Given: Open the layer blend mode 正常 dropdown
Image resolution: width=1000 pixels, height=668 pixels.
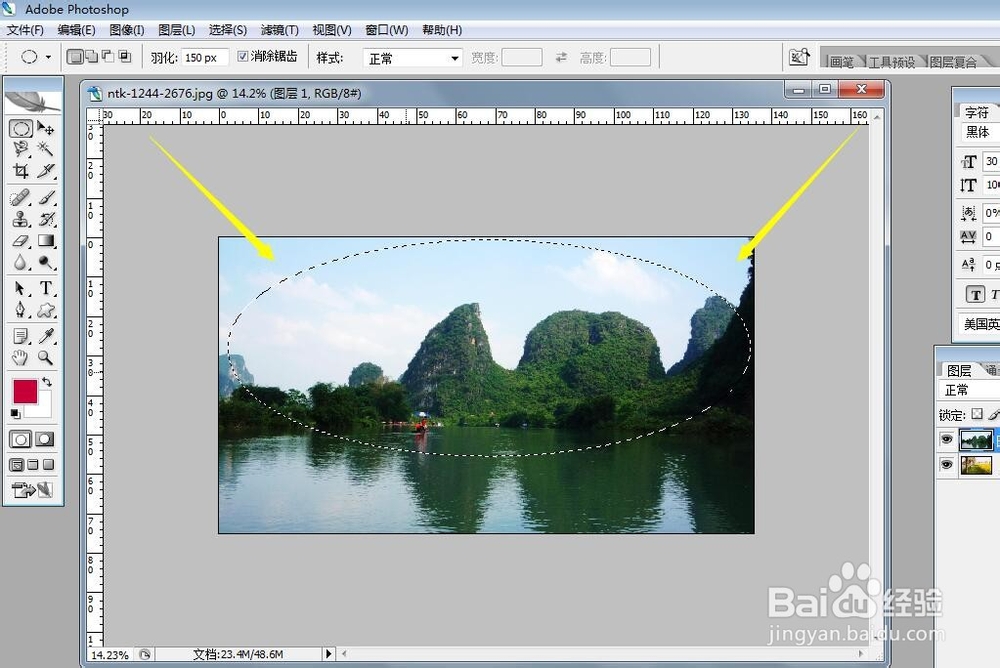Looking at the screenshot, I should click(969, 390).
